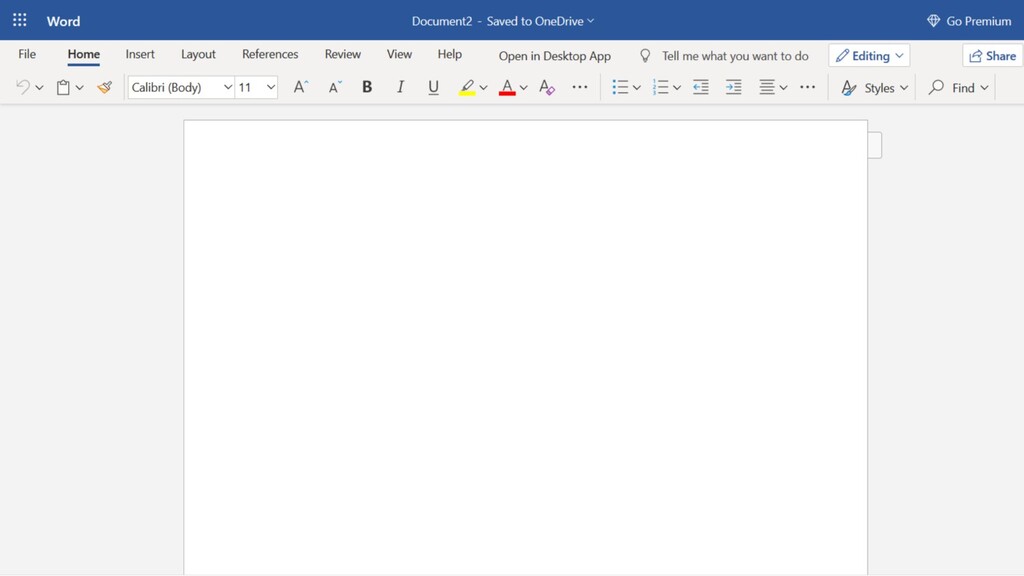Click inside the blank document page
The height and width of the screenshot is (576, 1024).
pos(525,346)
